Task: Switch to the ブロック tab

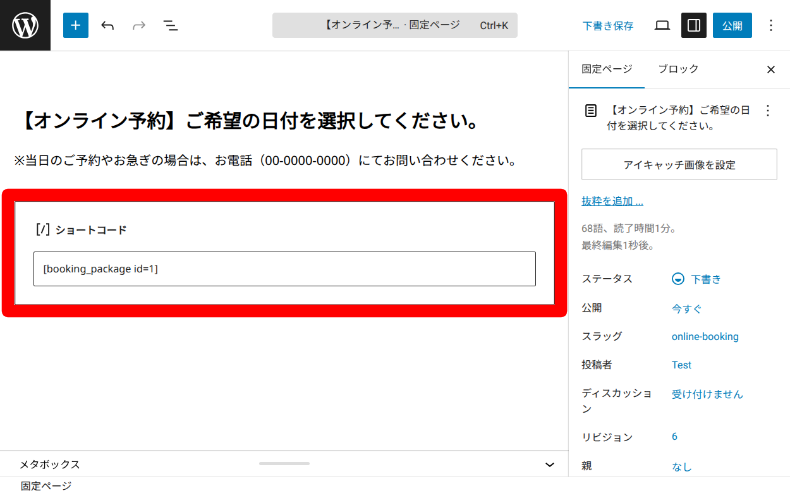Action: (678, 69)
